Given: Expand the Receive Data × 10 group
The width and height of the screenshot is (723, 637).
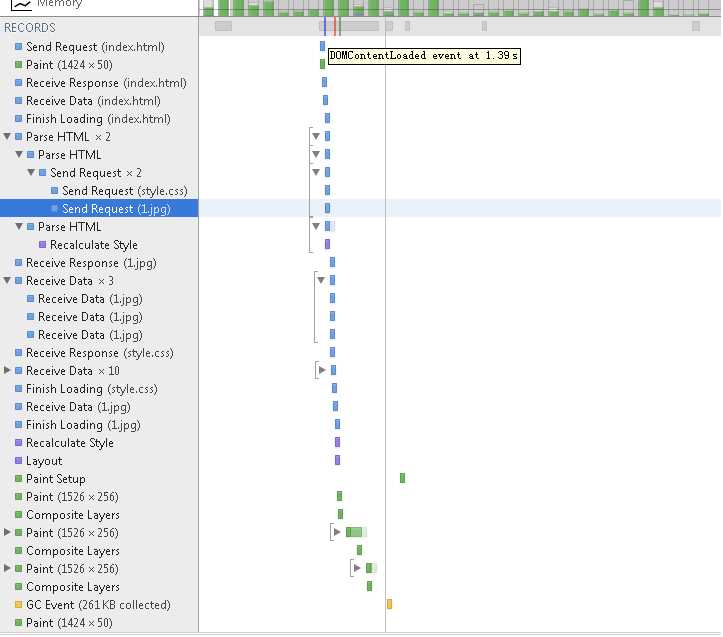Looking at the screenshot, I should click(7, 370).
